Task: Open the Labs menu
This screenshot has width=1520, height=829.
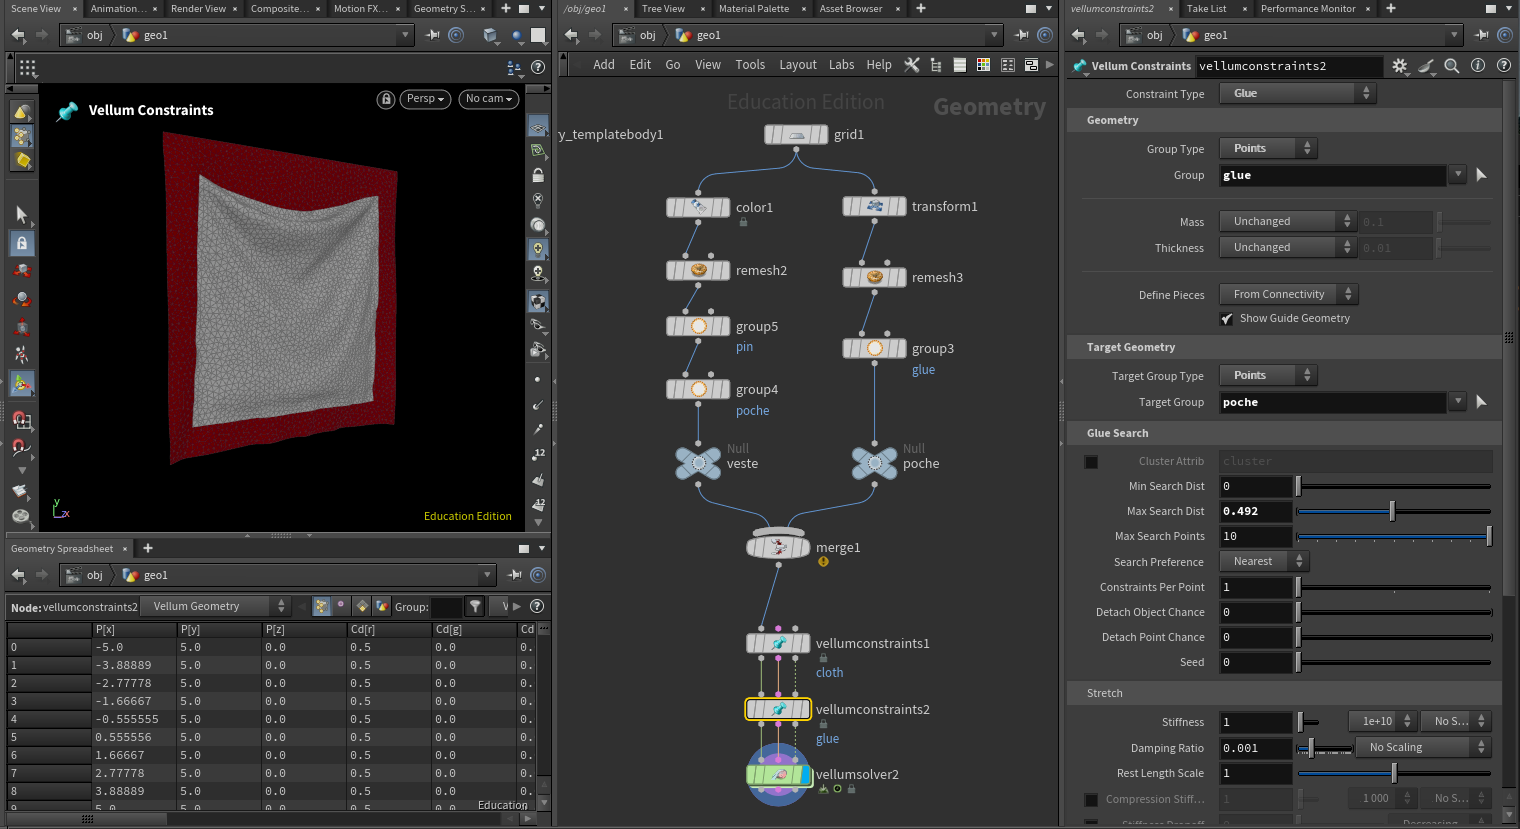Action: (x=841, y=65)
